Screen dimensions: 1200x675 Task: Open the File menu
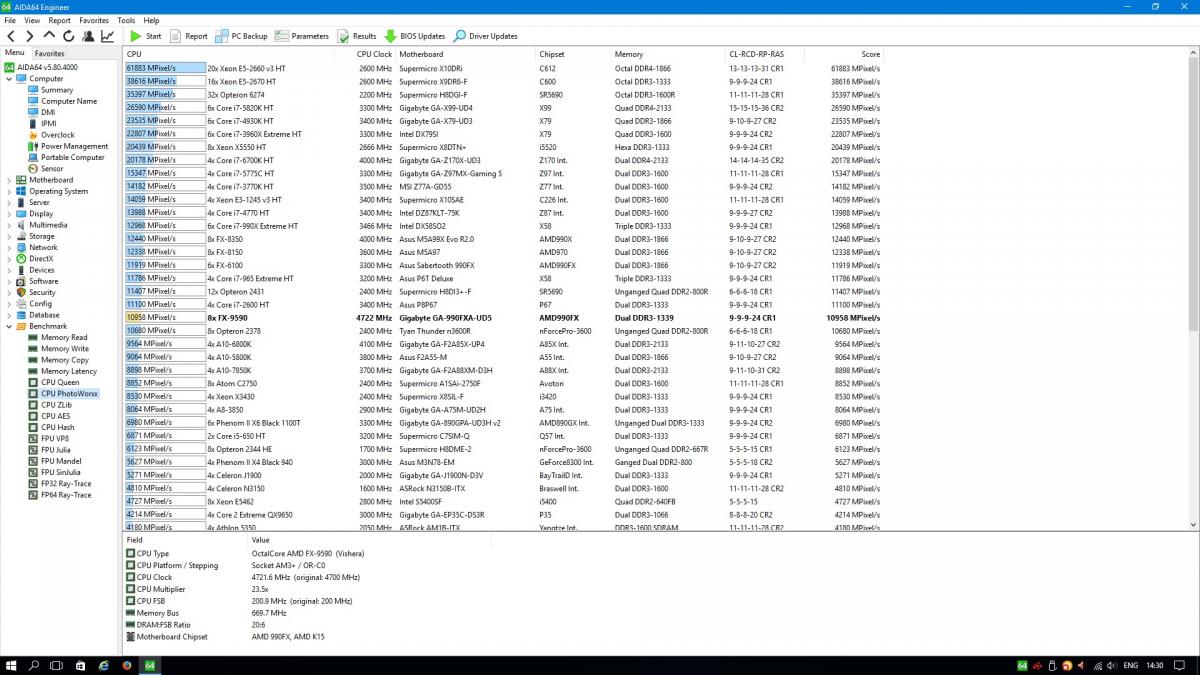10,20
